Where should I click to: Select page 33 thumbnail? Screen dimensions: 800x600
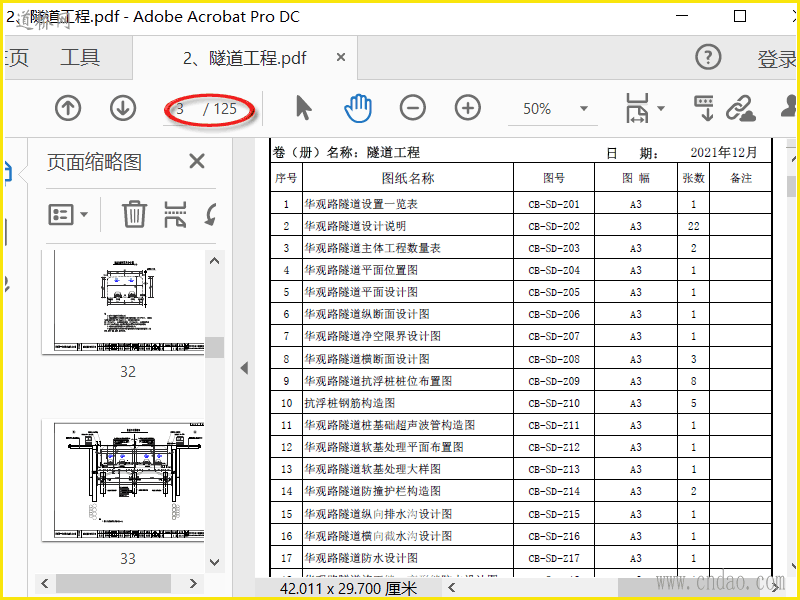click(x=124, y=481)
